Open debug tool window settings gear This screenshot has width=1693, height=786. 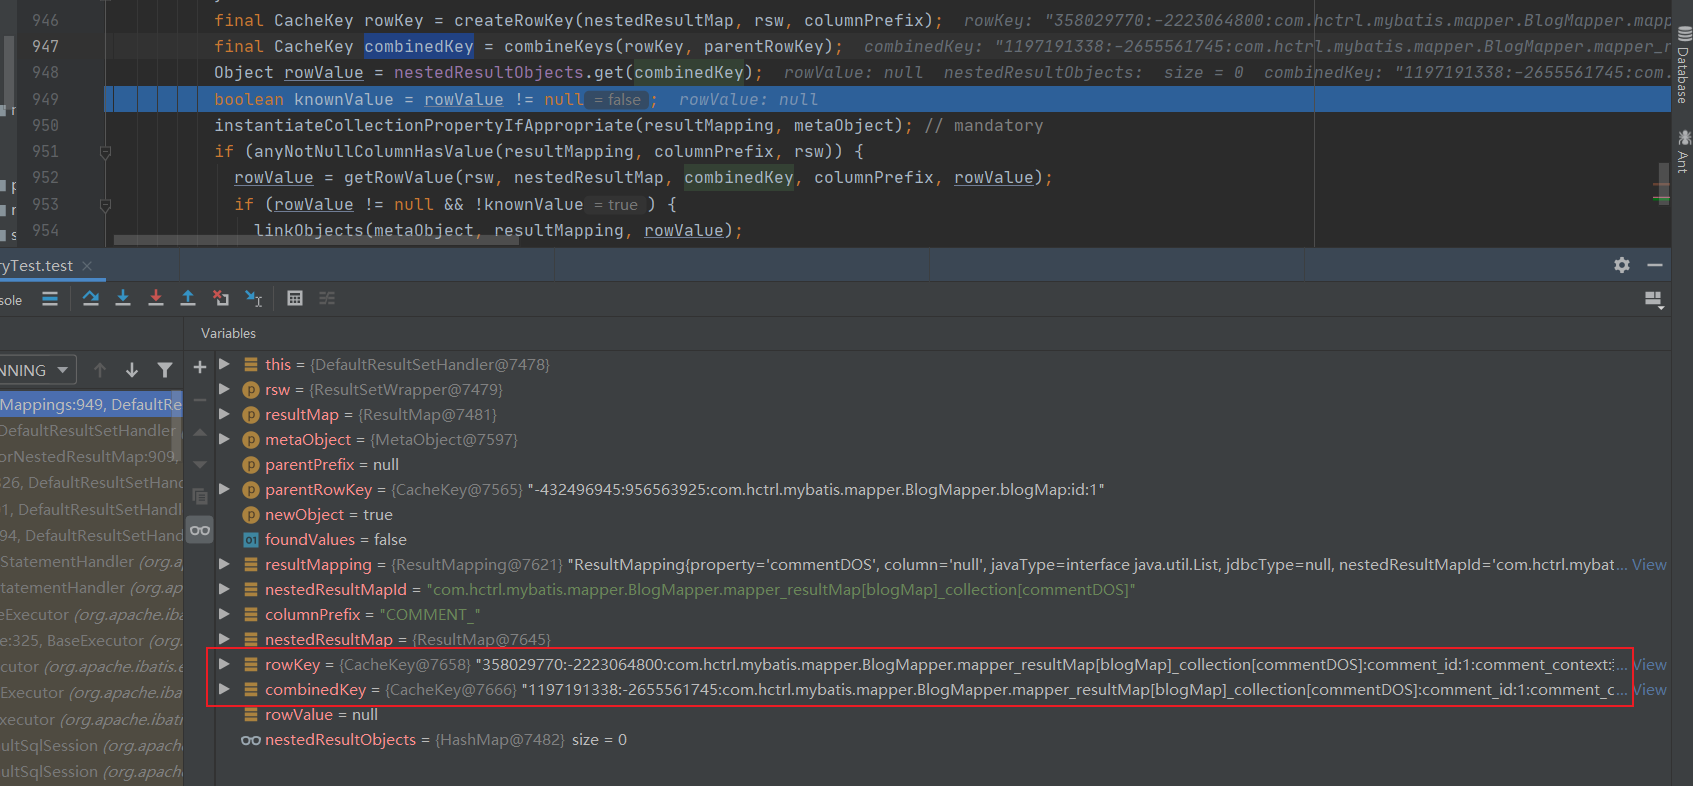click(1622, 265)
